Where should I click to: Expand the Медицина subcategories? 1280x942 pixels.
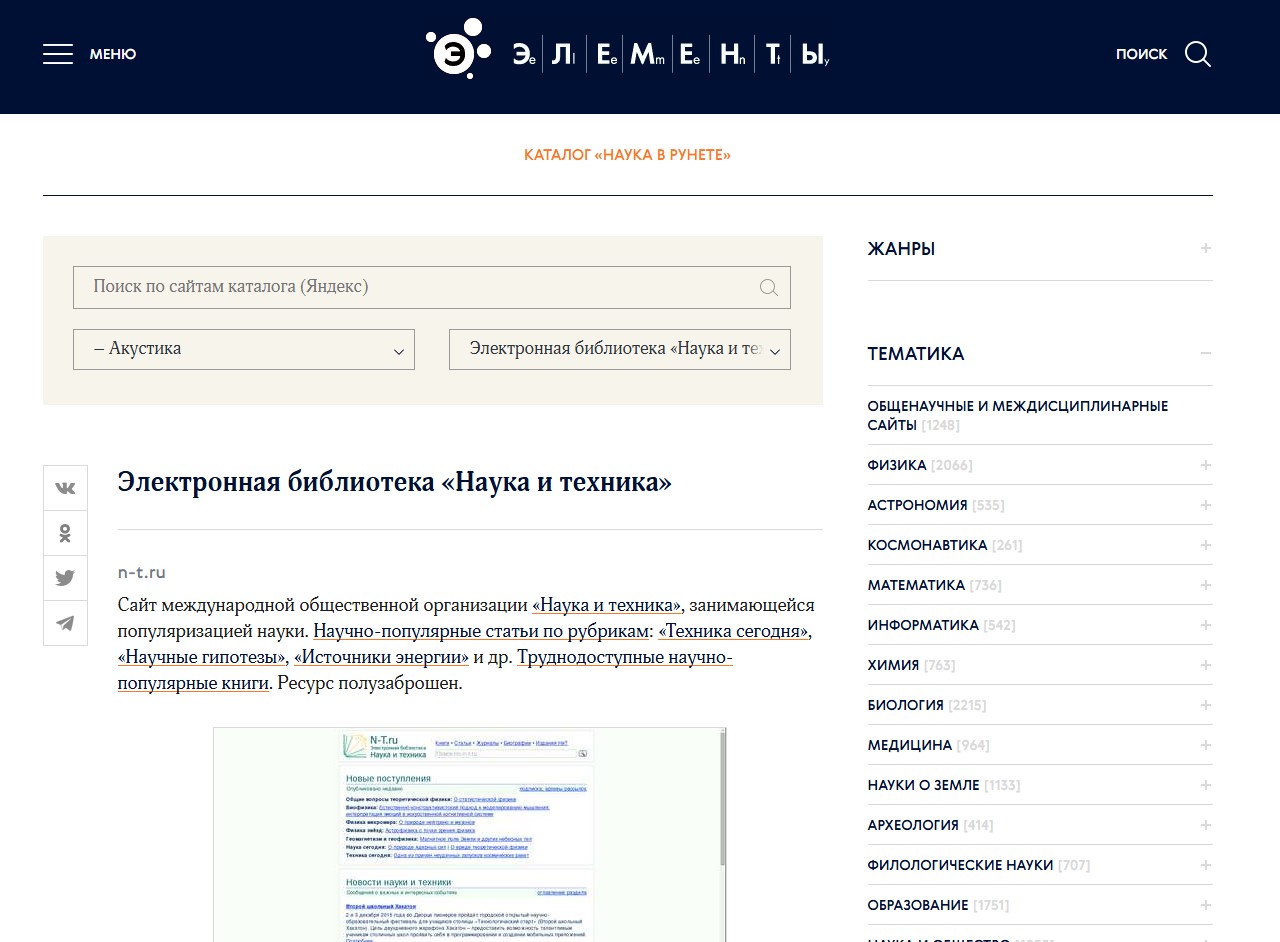[1206, 745]
